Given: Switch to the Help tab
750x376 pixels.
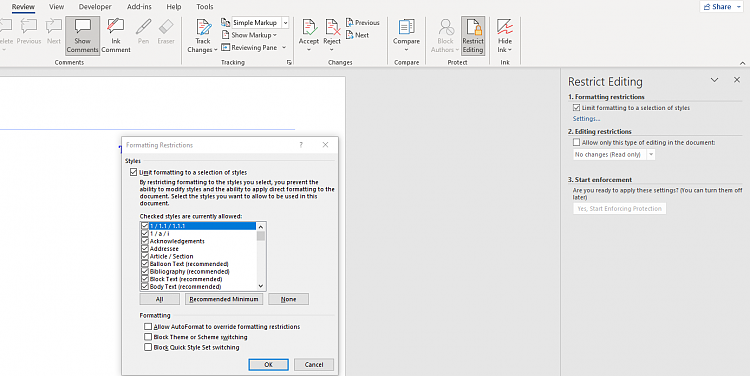Looking at the screenshot, I should click(x=174, y=7).
